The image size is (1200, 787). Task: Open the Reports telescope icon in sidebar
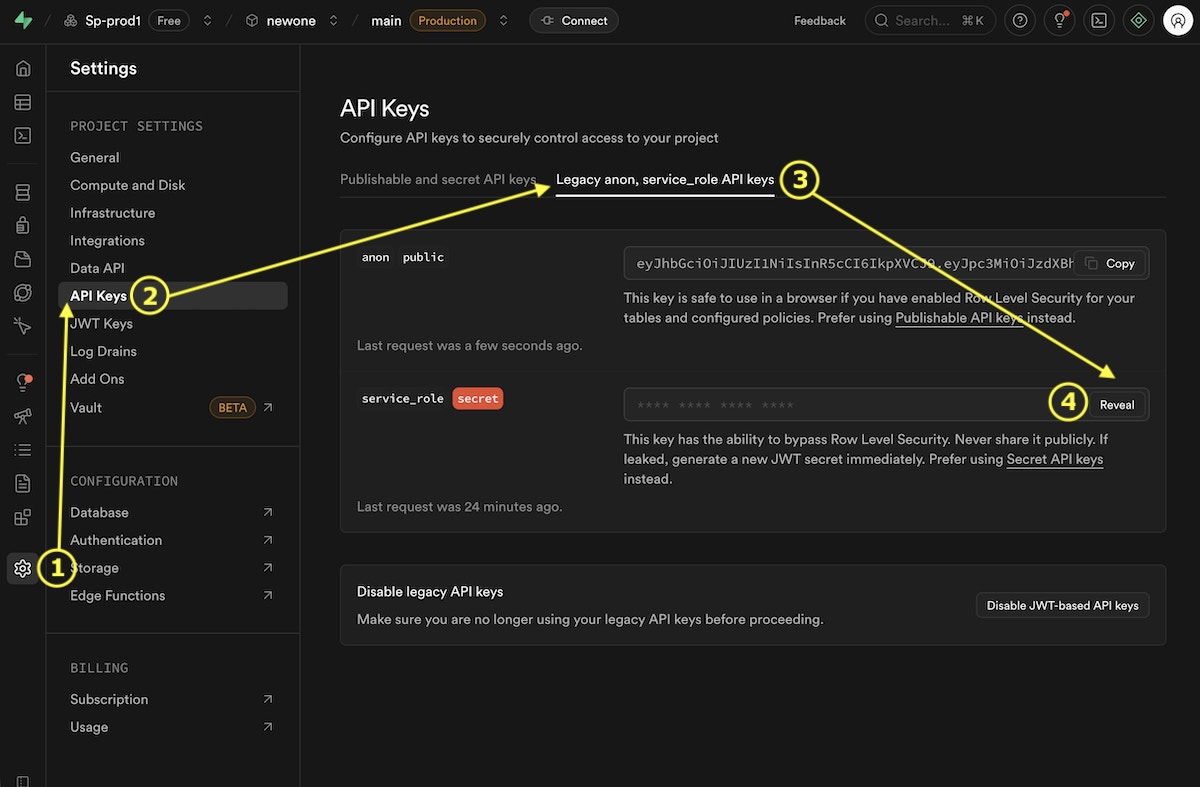click(23, 416)
